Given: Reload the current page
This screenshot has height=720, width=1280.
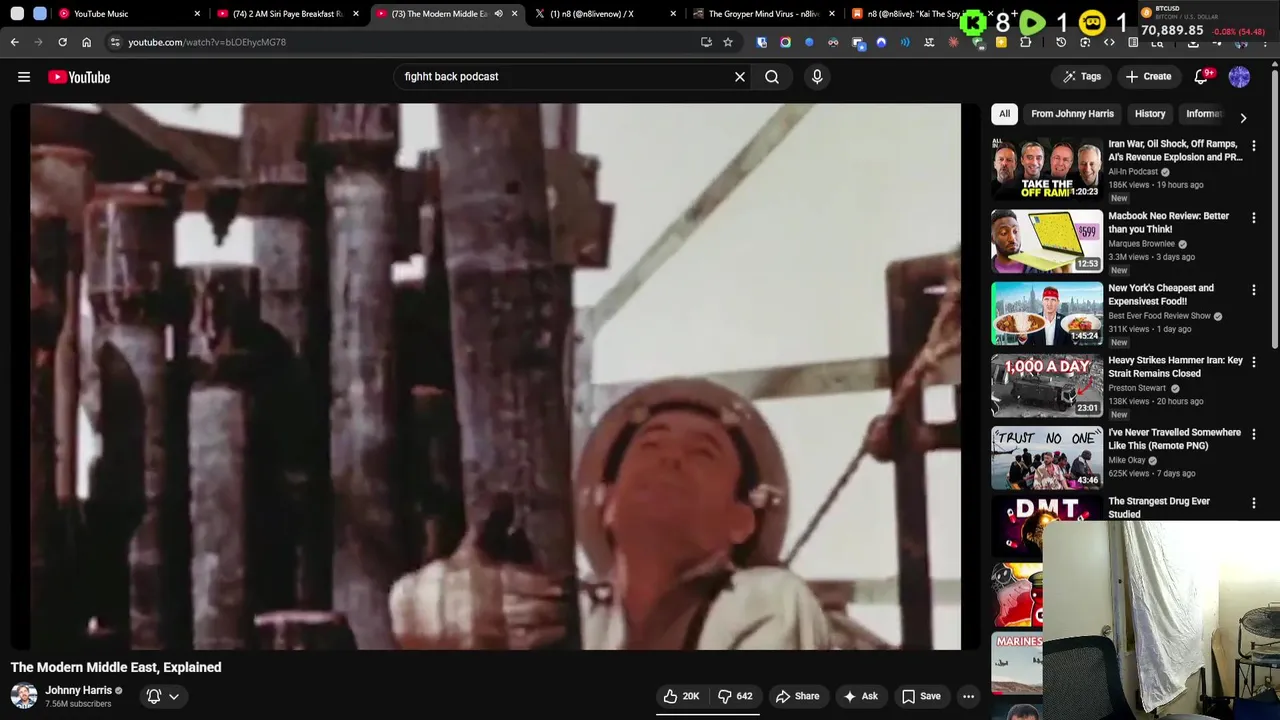Looking at the screenshot, I should 62,42.
